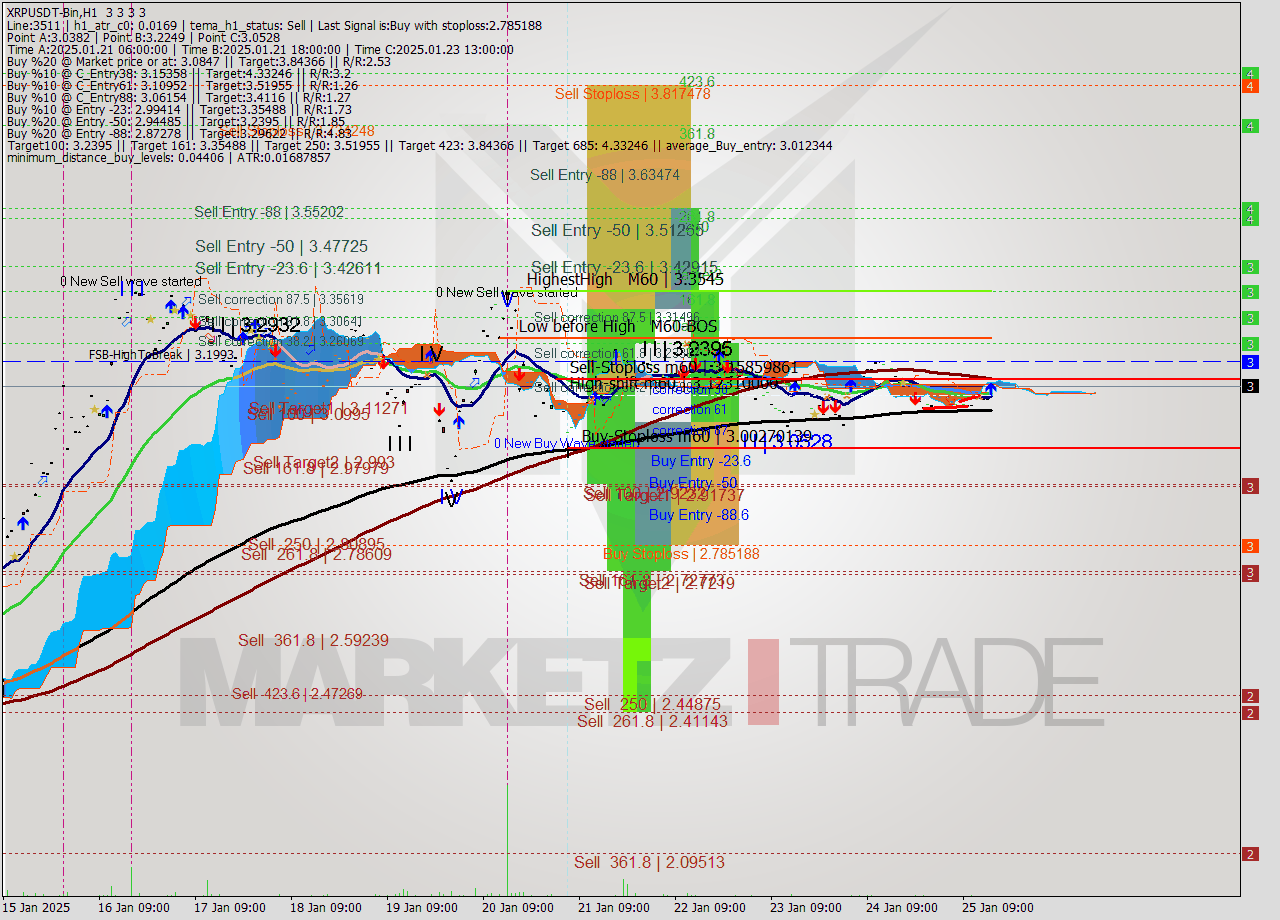Click the '18 Jan 09:00' time axis label
This screenshot has width=1280, height=920.
pos(325,908)
